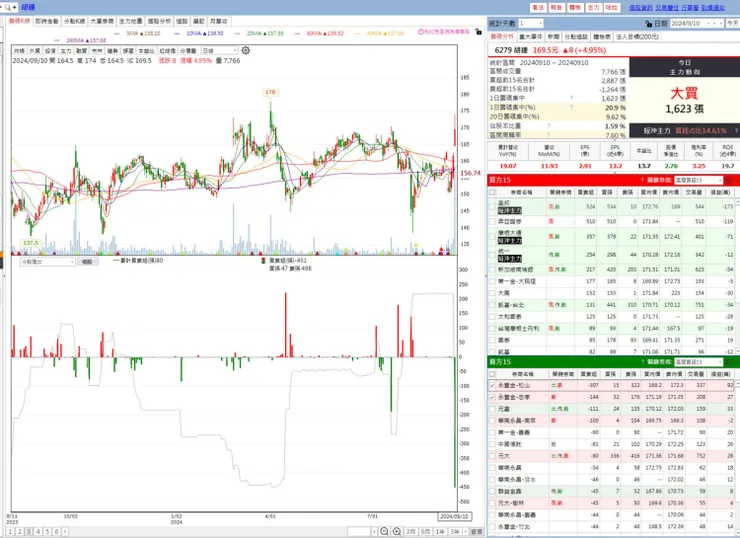This screenshot has height=538, width=740.
Task: Click the 融資 indicator button above chart
Action: pos(82,50)
